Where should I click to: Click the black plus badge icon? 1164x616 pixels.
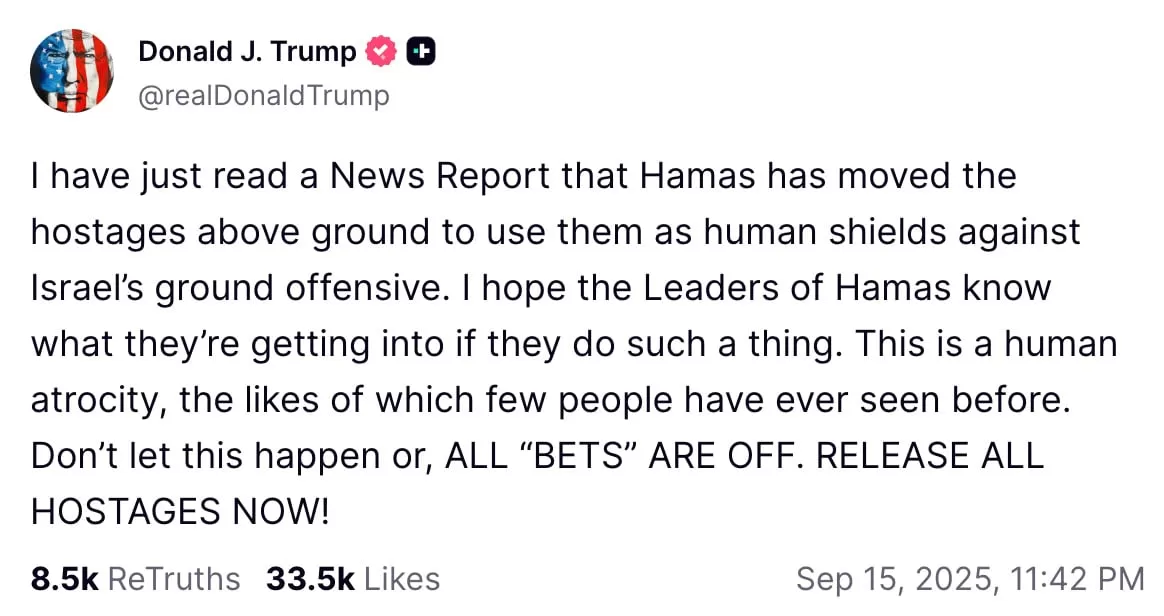coord(420,51)
